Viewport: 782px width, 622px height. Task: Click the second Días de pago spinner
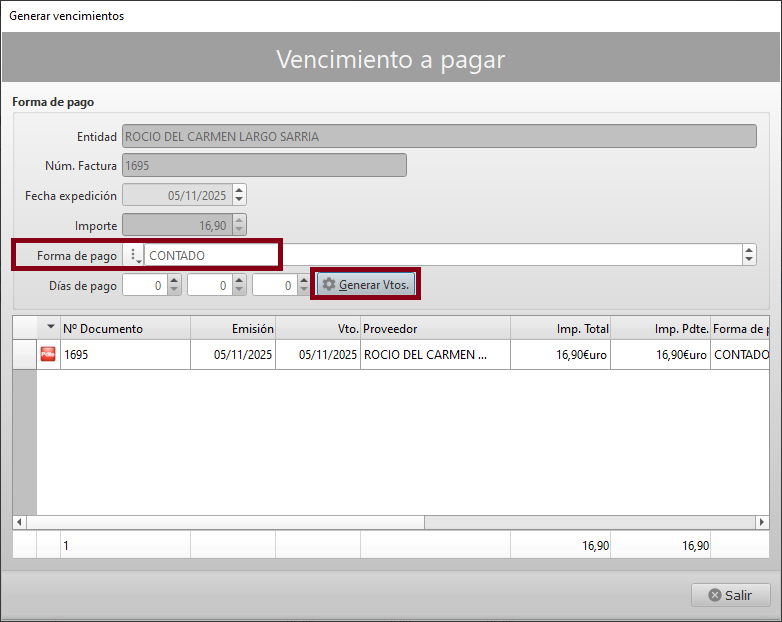pyautogui.click(x=239, y=286)
